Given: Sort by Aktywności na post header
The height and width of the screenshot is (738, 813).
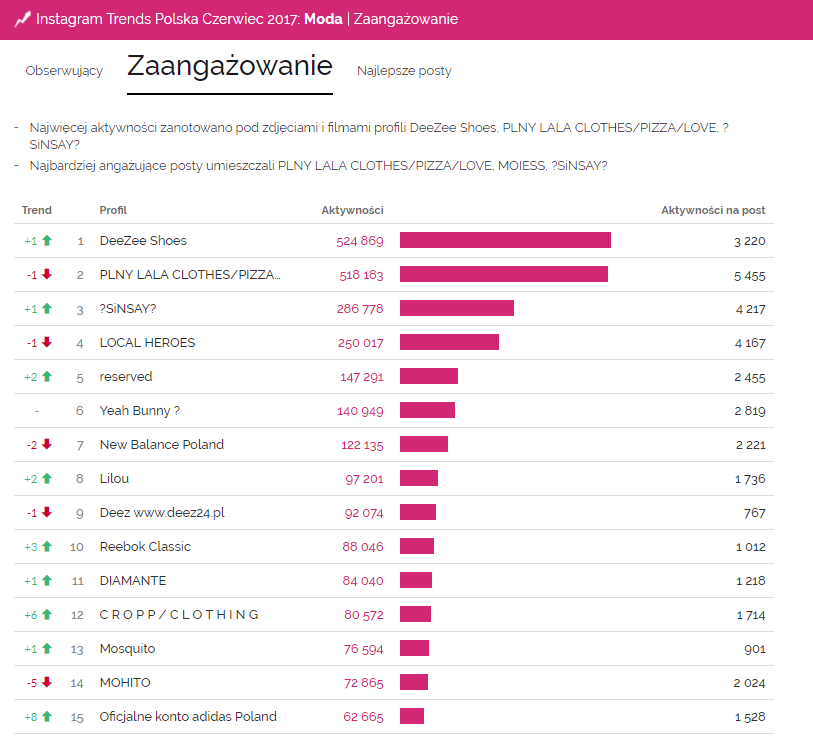Looking at the screenshot, I should [x=713, y=210].
